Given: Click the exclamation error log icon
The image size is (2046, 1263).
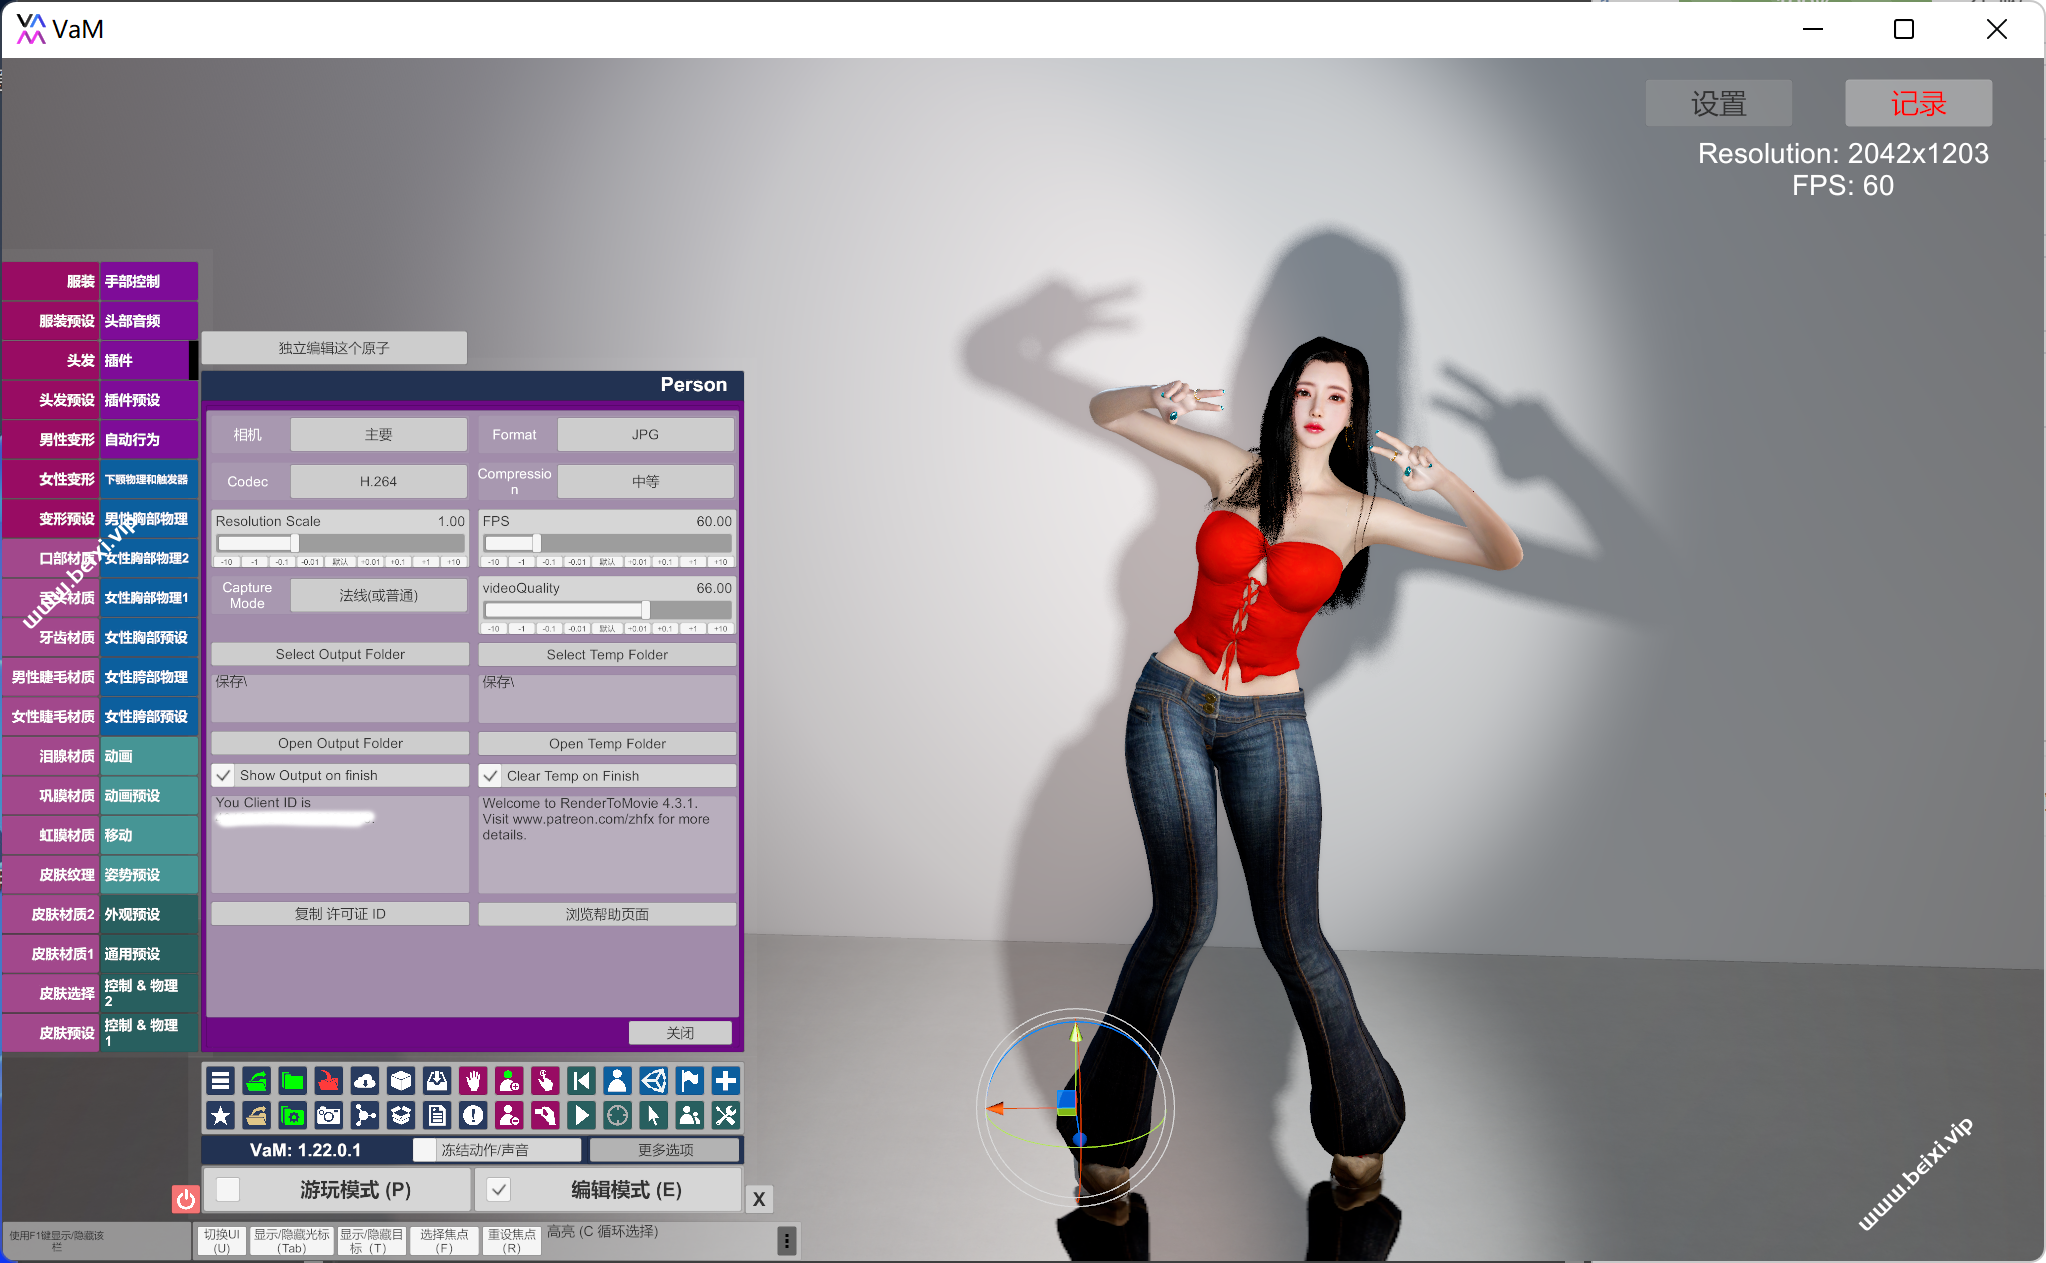Looking at the screenshot, I should [x=473, y=1116].
